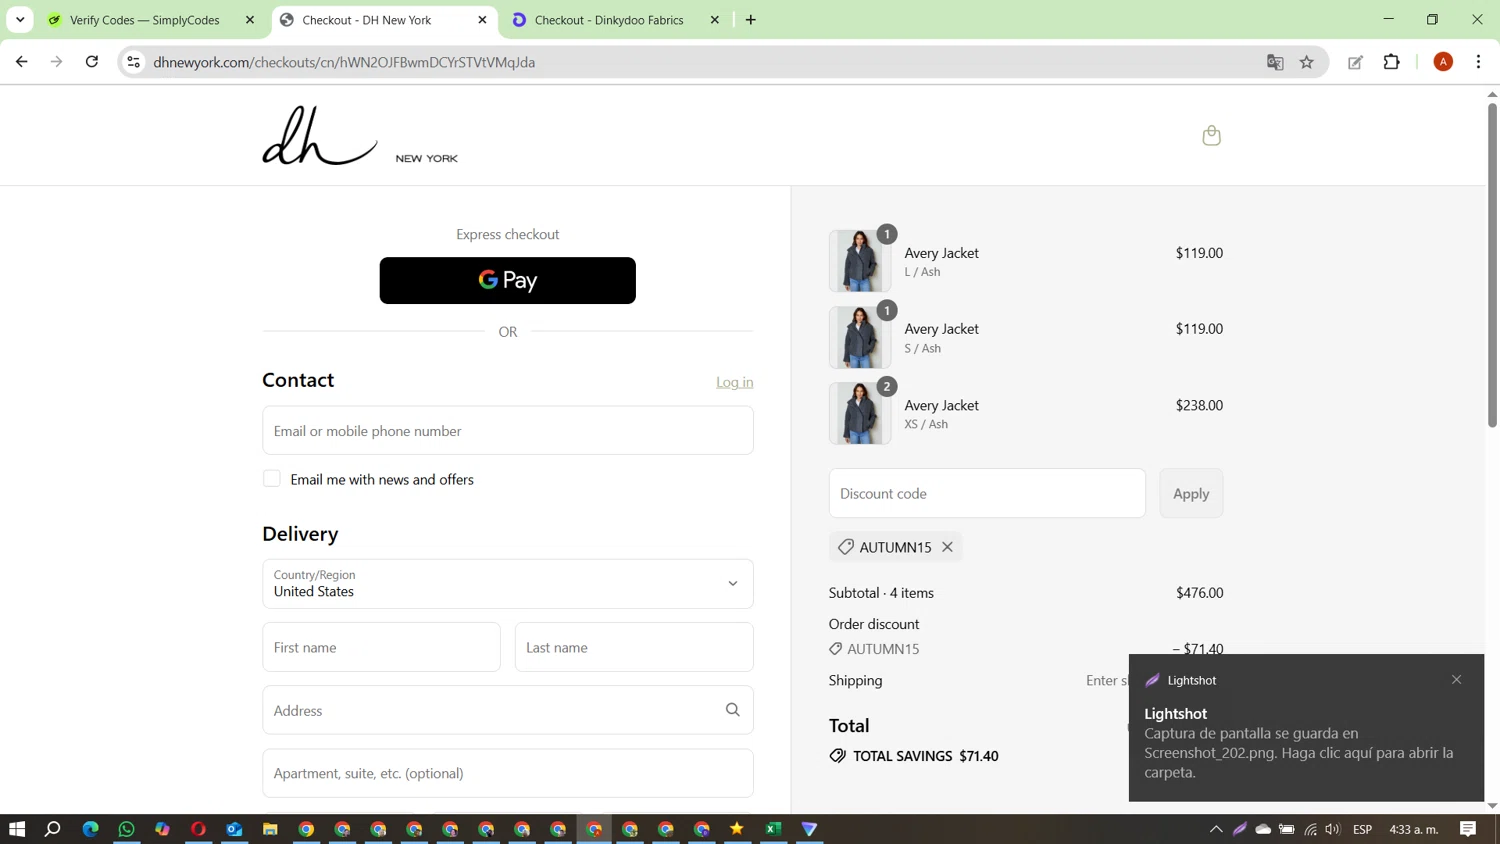Launch Microsoft Edge from taskbar
Screen dimensions: 1500x844
pos(90,829)
